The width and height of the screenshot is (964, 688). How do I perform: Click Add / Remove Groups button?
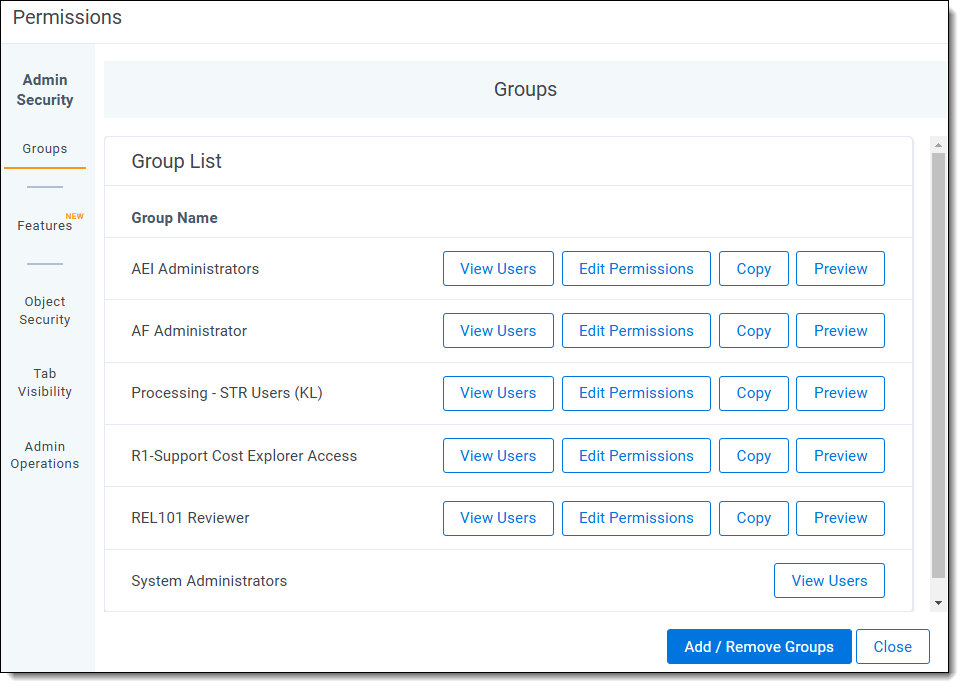click(x=759, y=647)
